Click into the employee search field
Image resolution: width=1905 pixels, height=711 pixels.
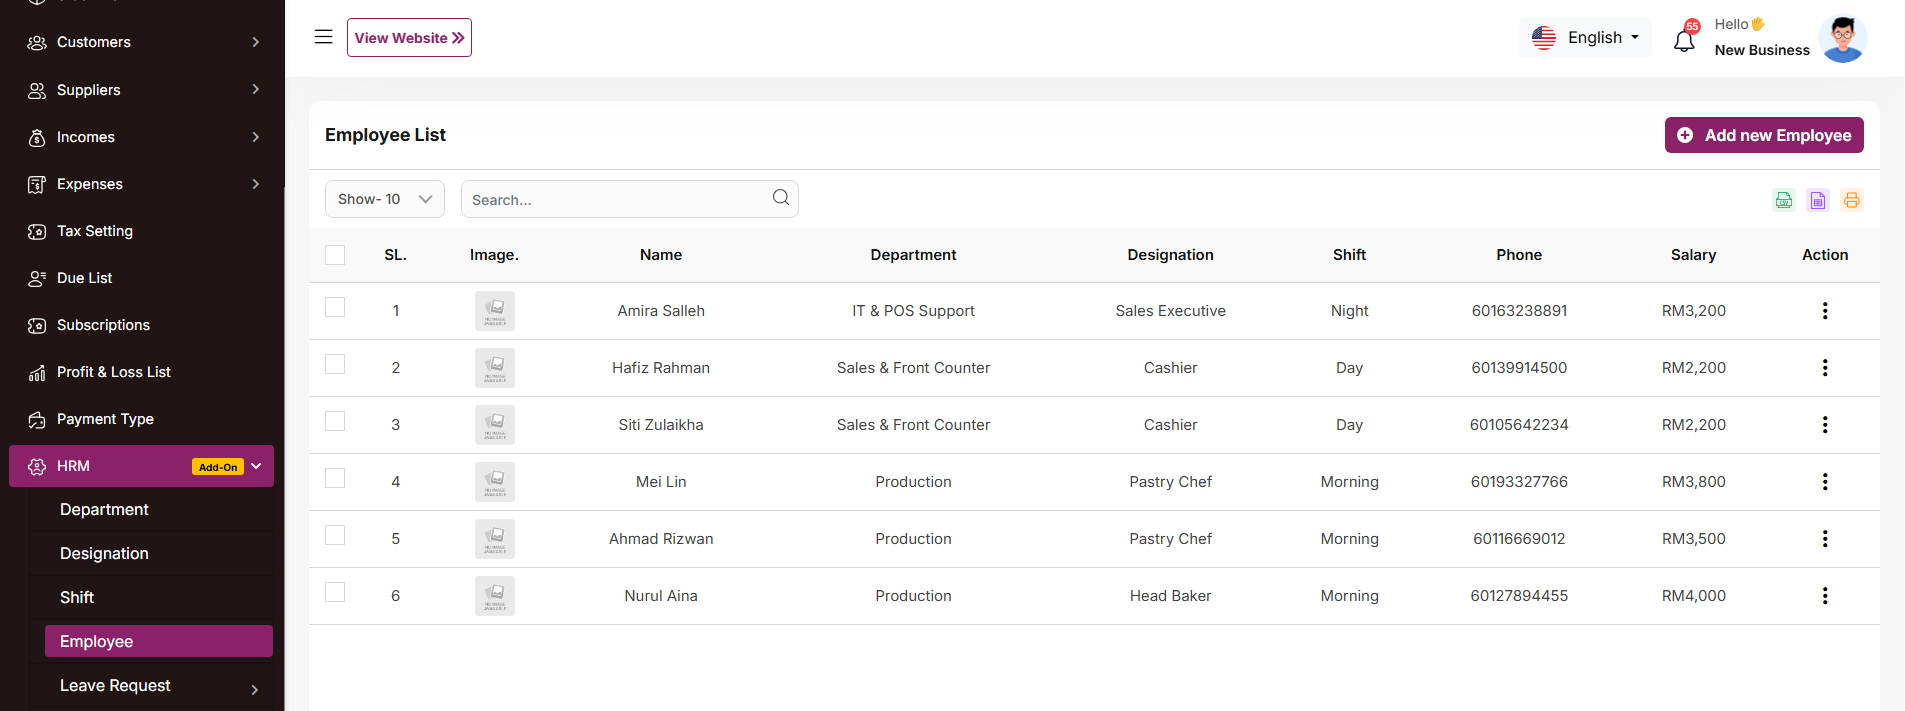point(615,200)
